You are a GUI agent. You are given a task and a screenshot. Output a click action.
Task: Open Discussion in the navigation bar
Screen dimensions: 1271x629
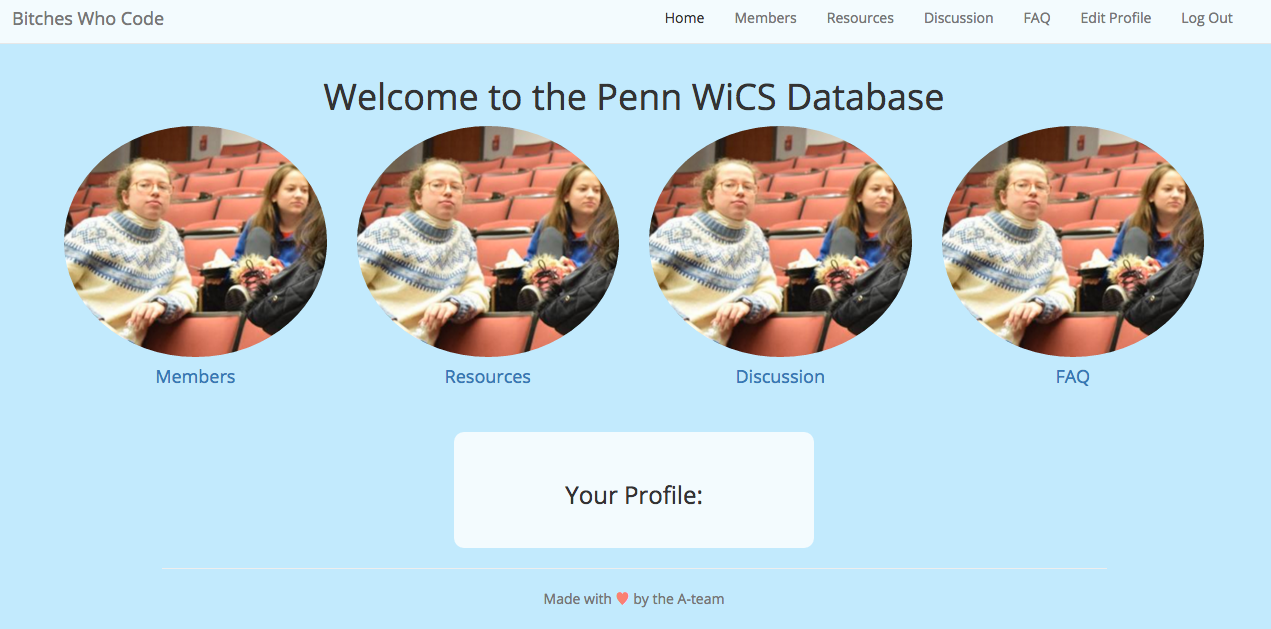(958, 18)
